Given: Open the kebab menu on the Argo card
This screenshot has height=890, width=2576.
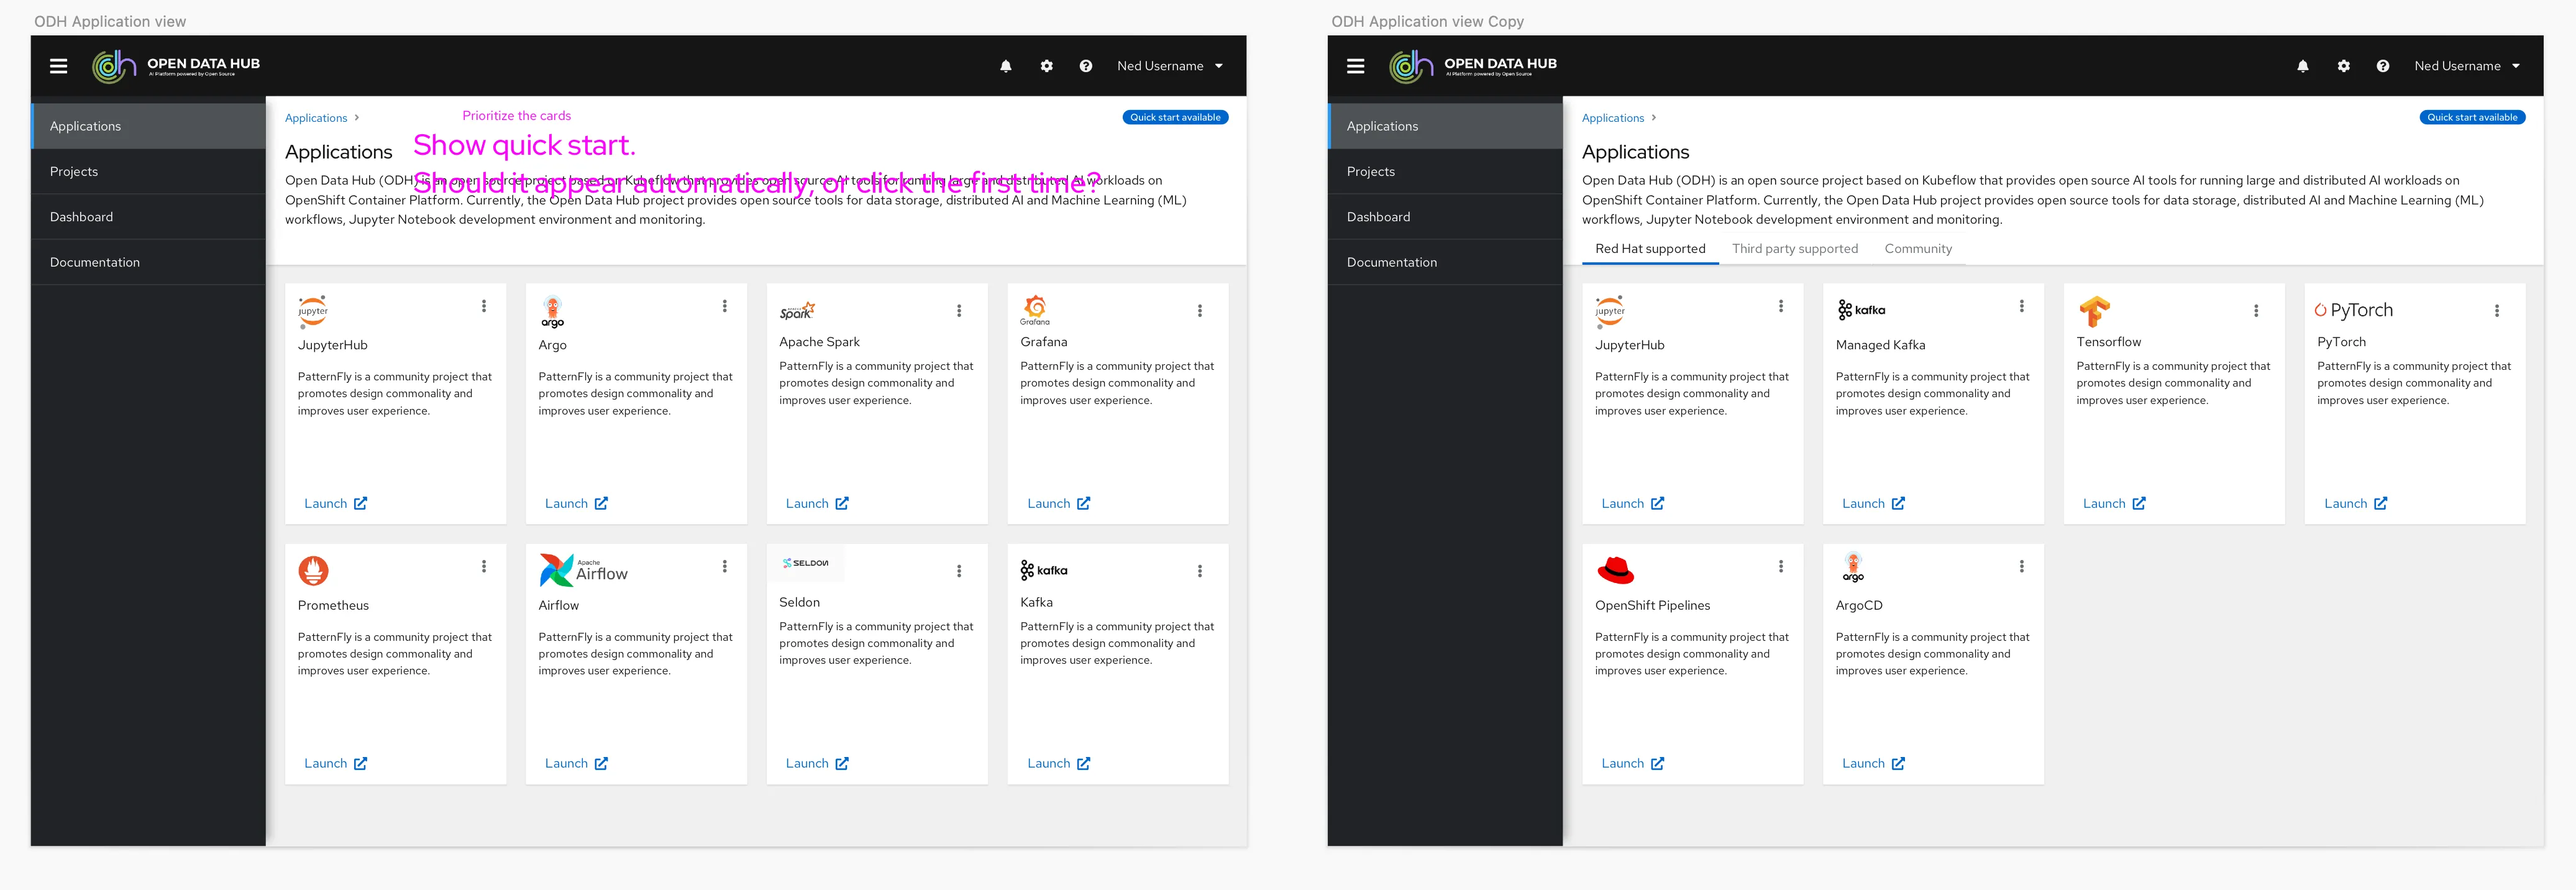Looking at the screenshot, I should tap(725, 306).
